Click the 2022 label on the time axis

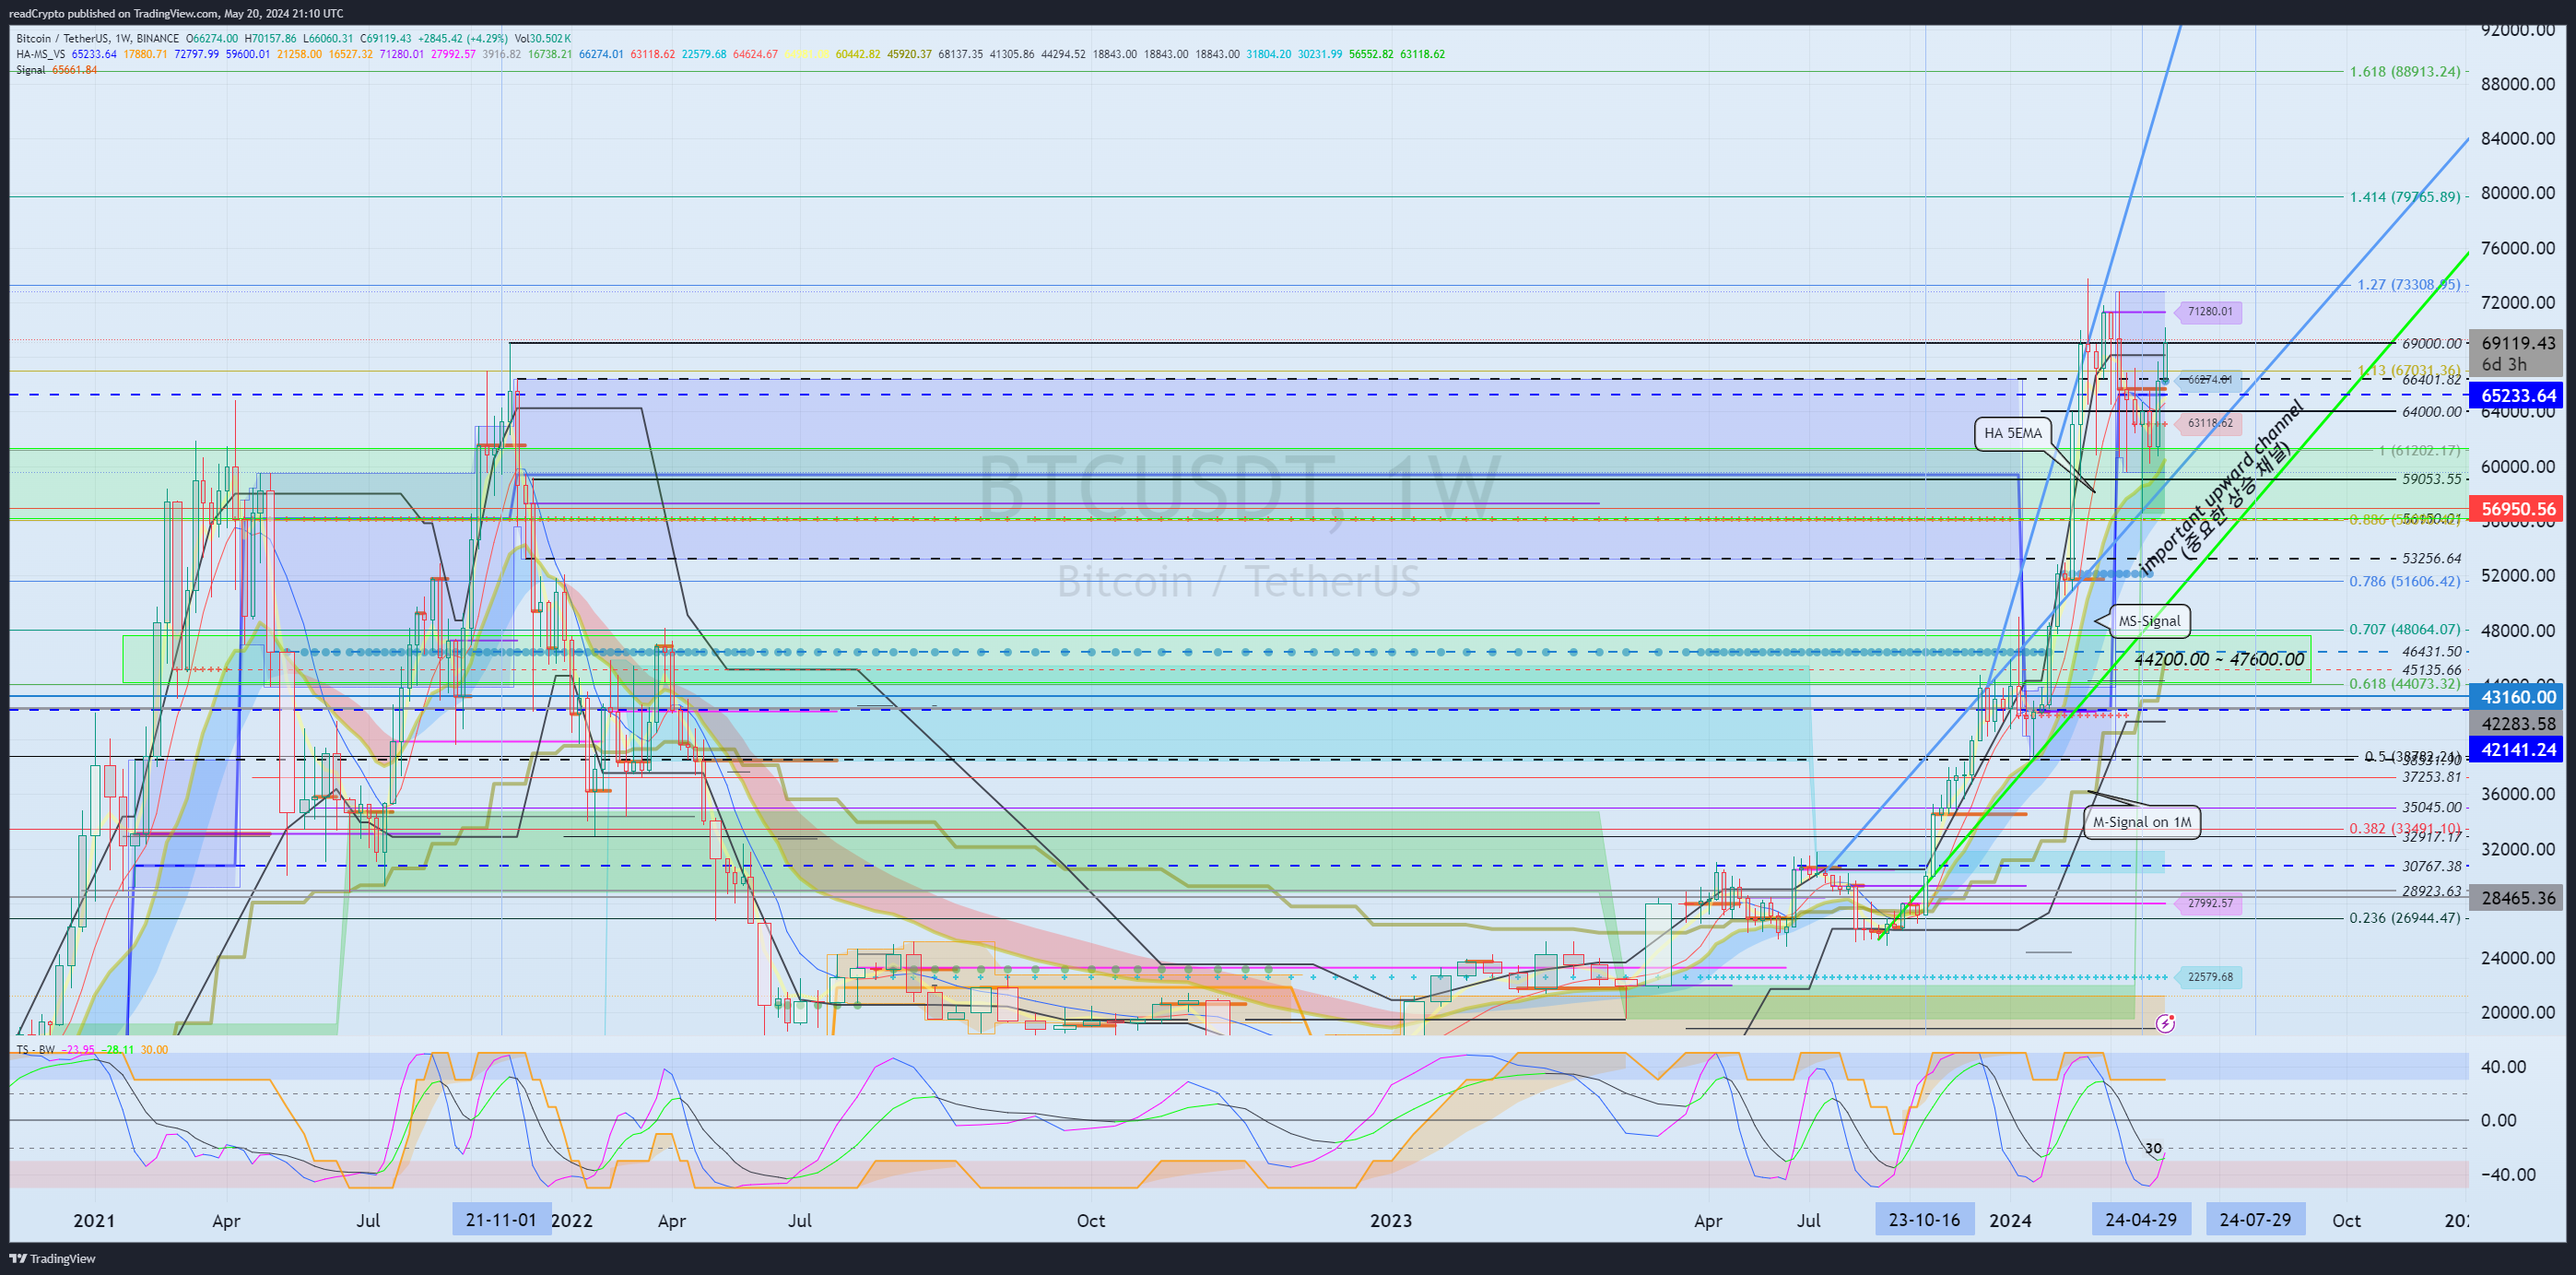(572, 1221)
